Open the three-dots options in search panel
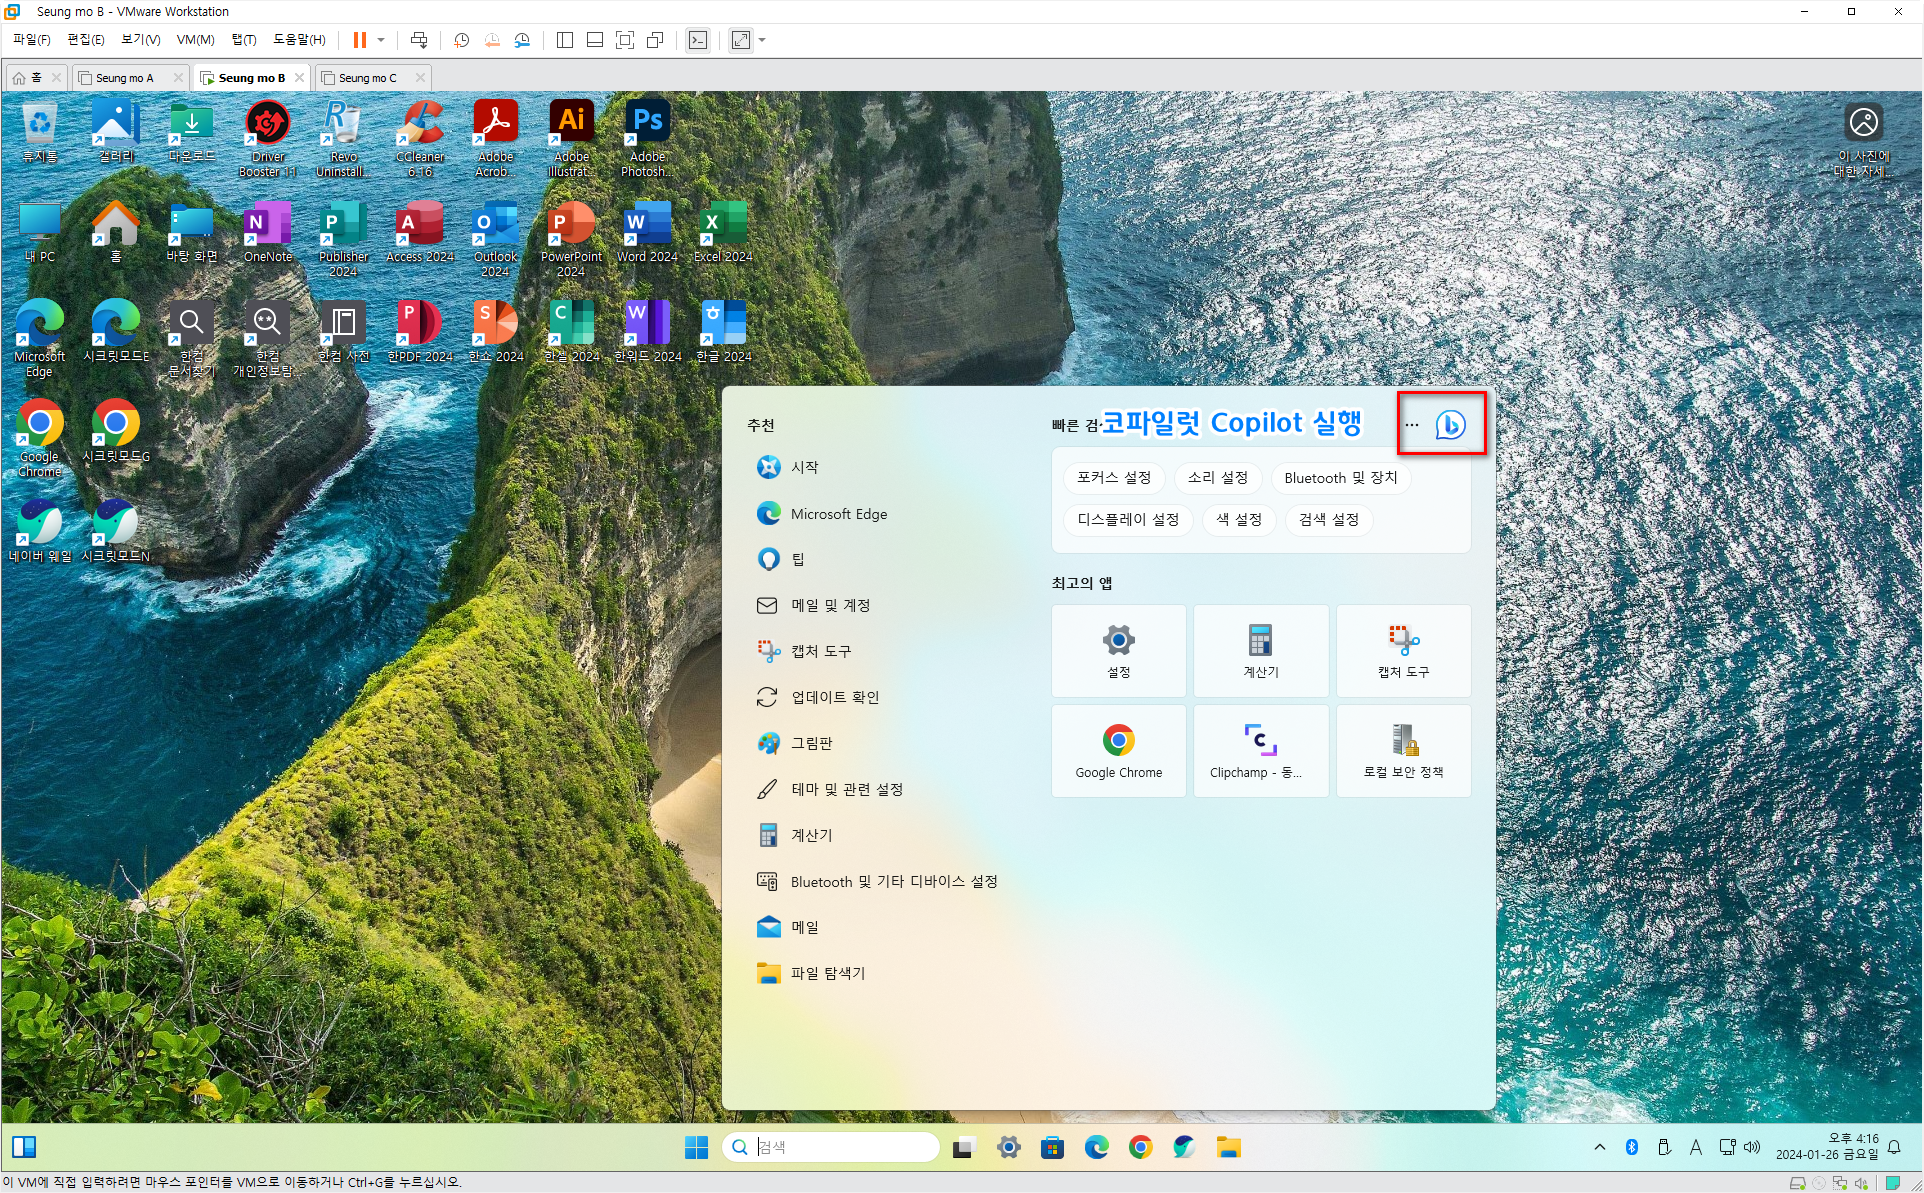The height and width of the screenshot is (1193, 1924). [x=1411, y=425]
